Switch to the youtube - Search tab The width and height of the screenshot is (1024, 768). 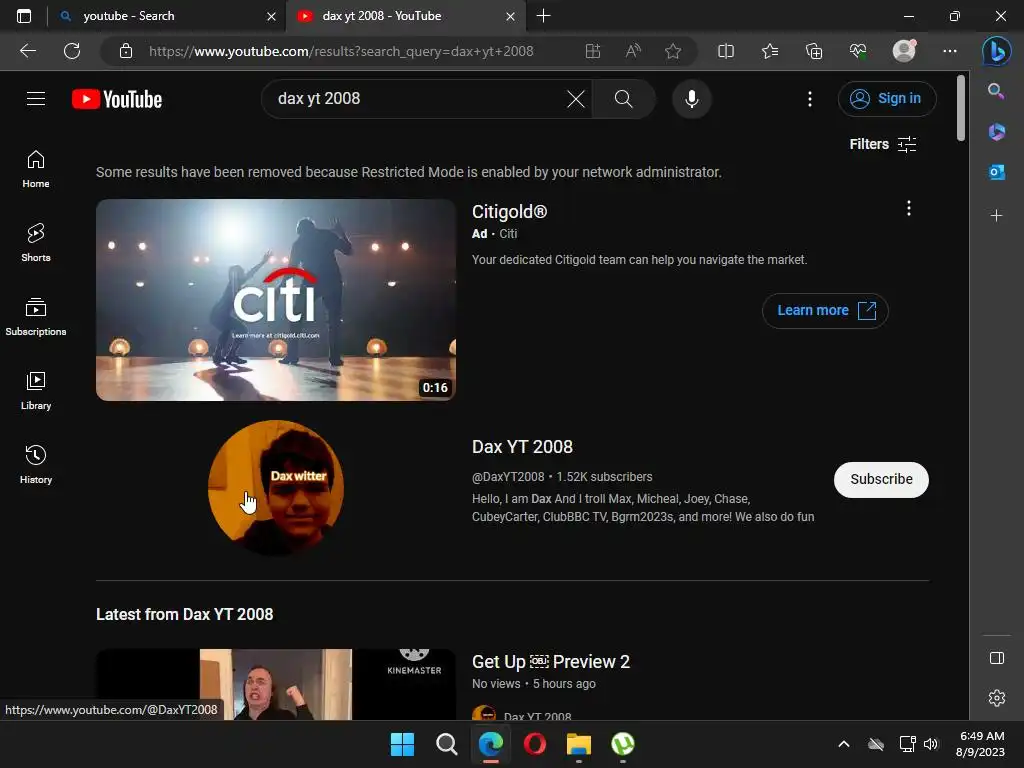coord(167,16)
